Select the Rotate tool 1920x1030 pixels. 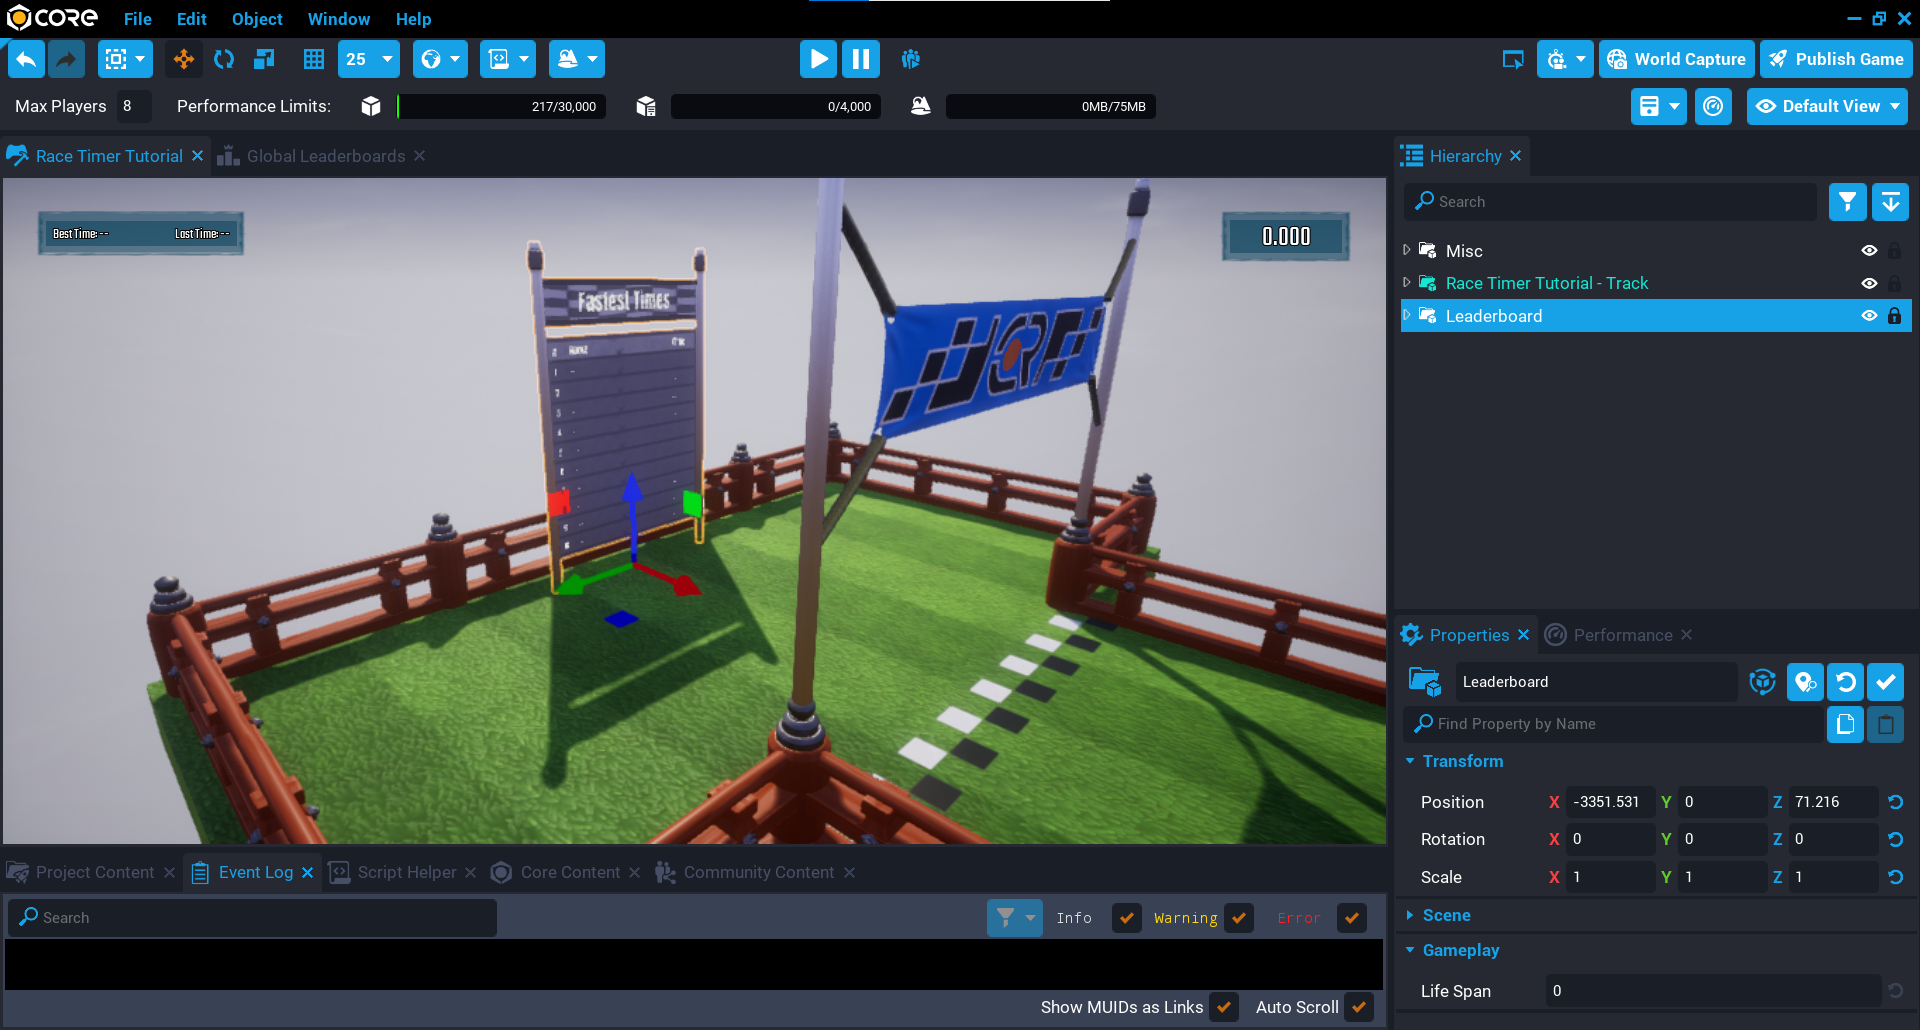click(x=224, y=60)
